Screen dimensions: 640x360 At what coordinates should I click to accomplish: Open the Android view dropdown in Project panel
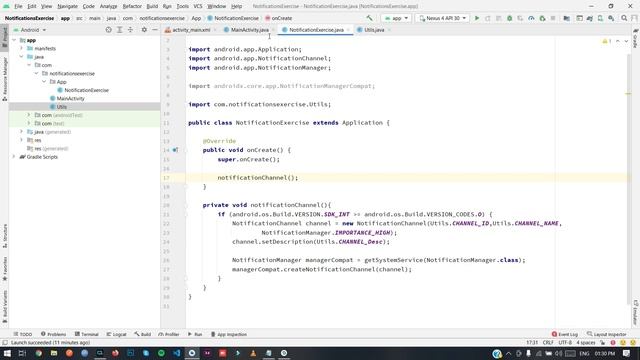click(x=30, y=30)
